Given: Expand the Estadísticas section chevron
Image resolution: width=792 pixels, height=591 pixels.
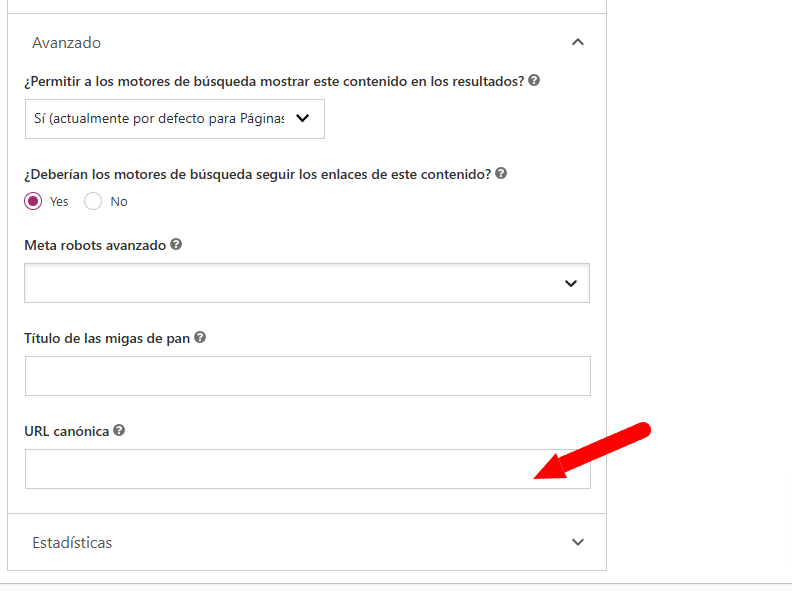Looking at the screenshot, I should 578,542.
